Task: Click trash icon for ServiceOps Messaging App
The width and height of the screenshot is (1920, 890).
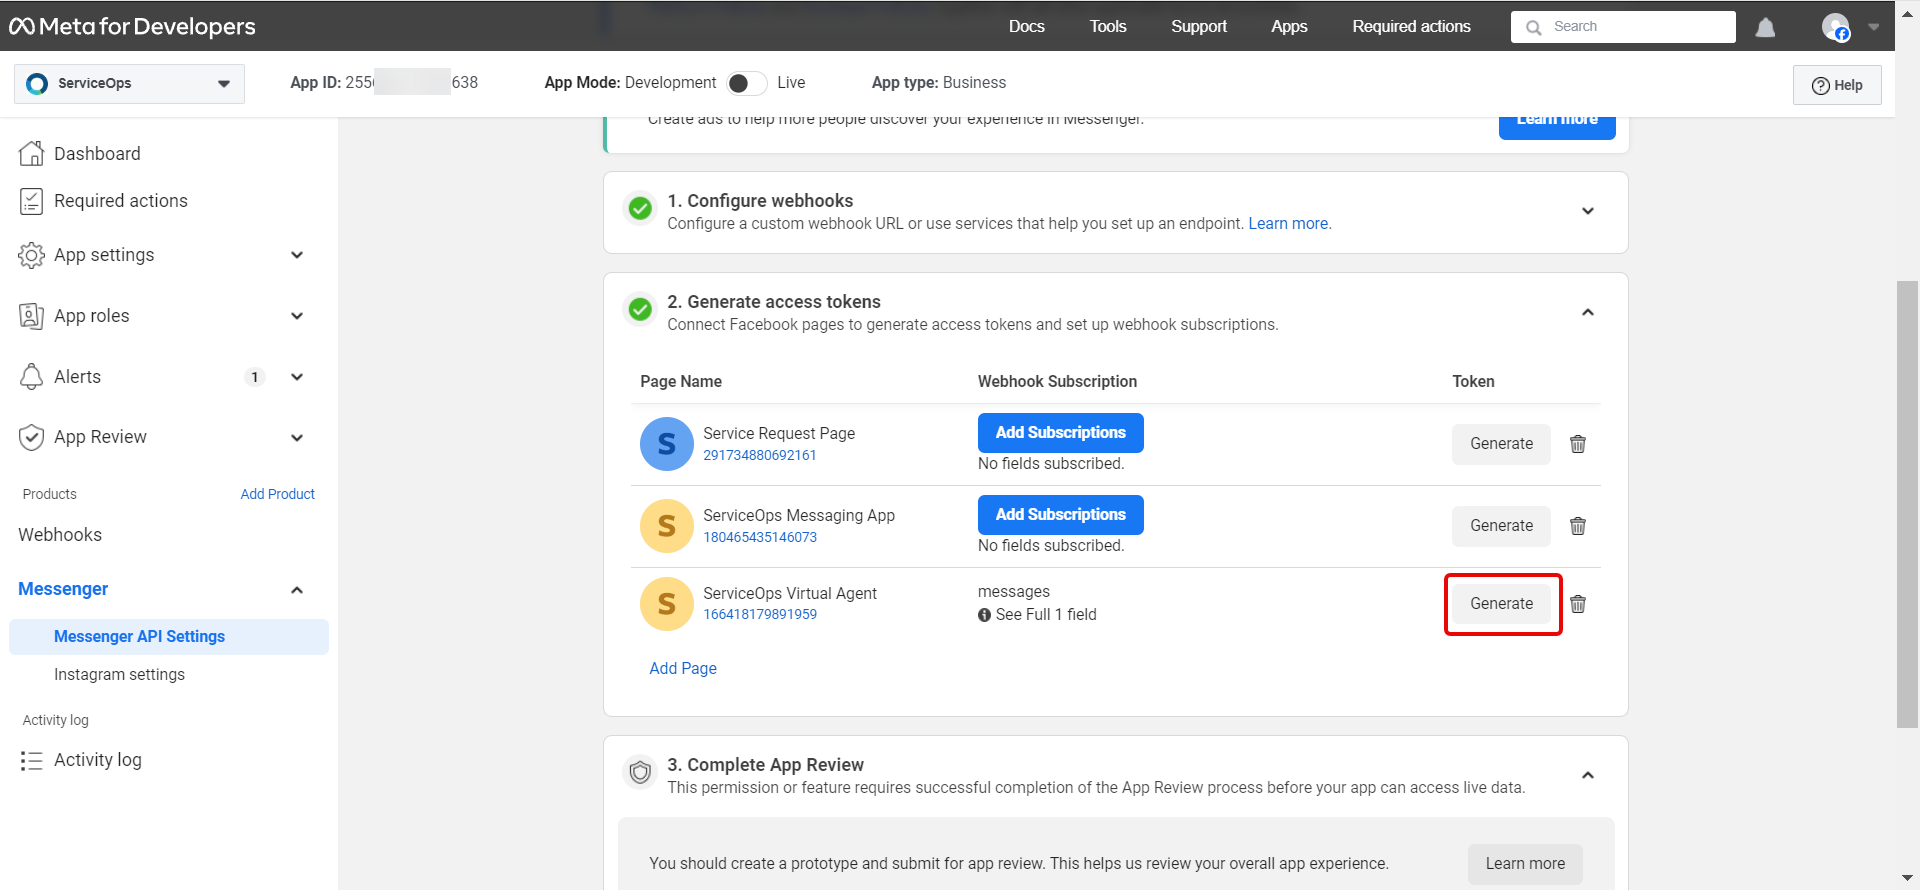Action: click(x=1578, y=526)
